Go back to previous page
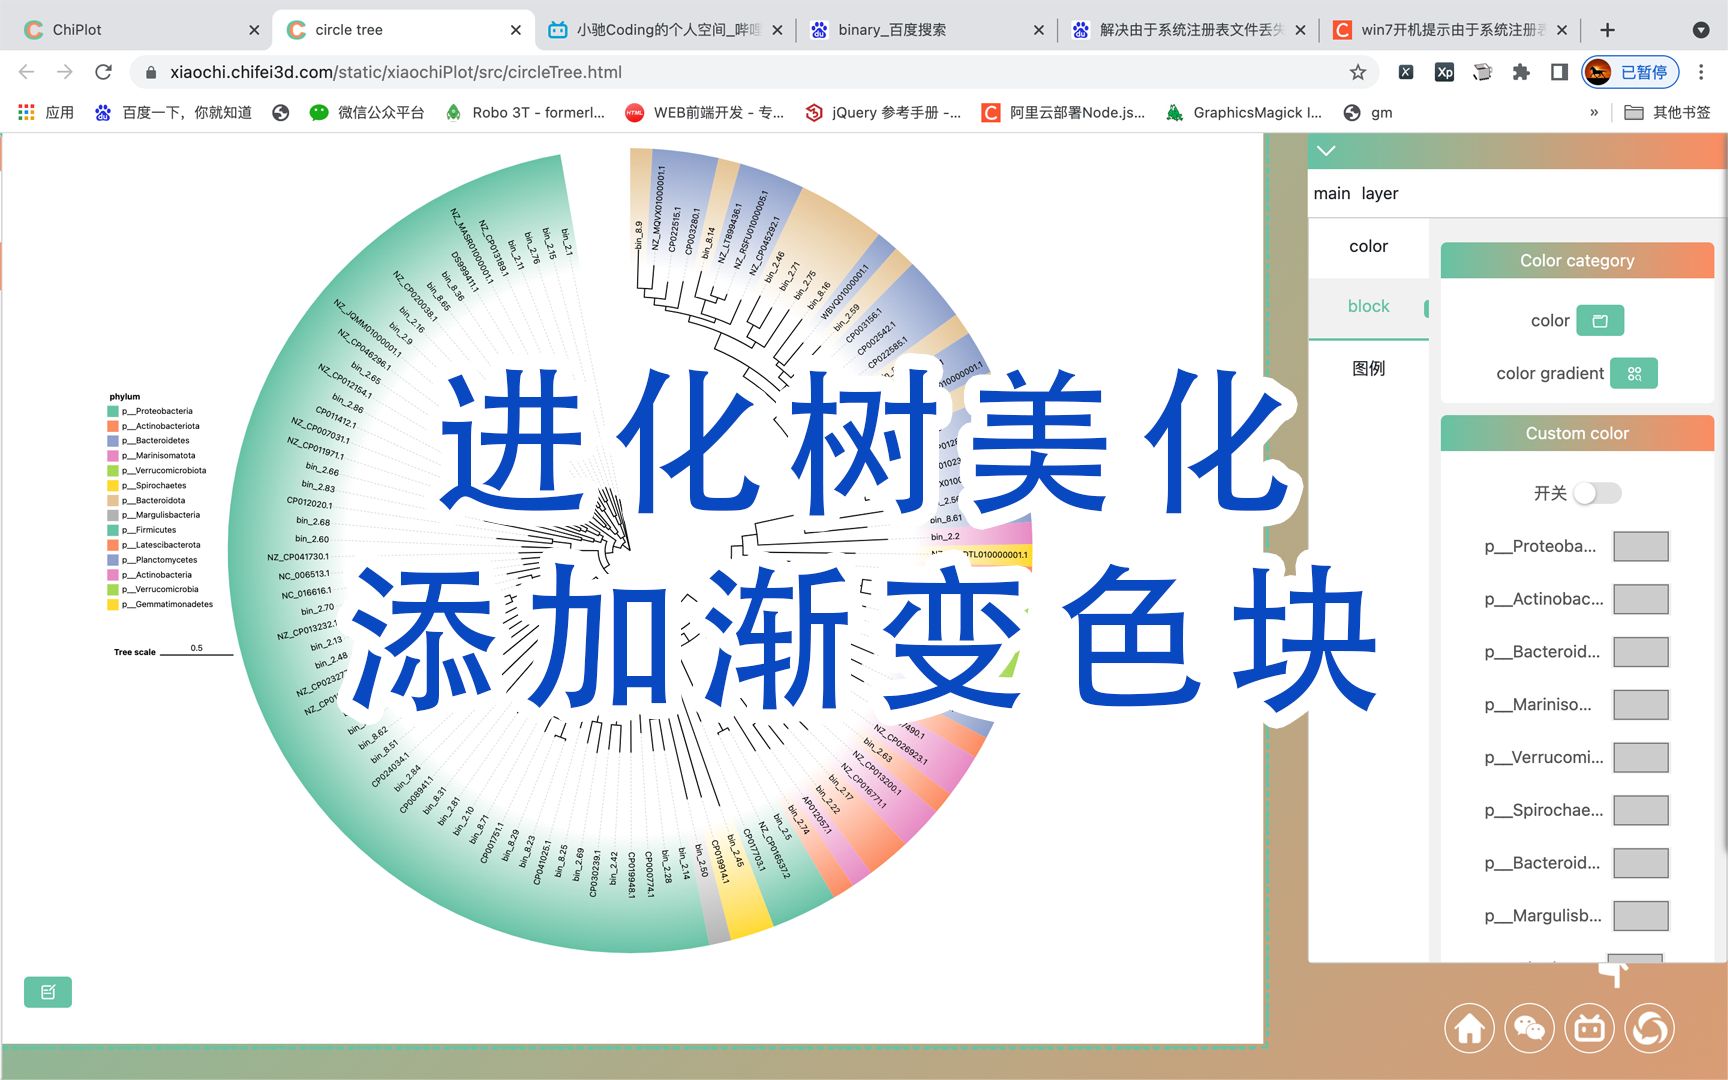Image resolution: width=1728 pixels, height=1080 pixels. pos(27,72)
